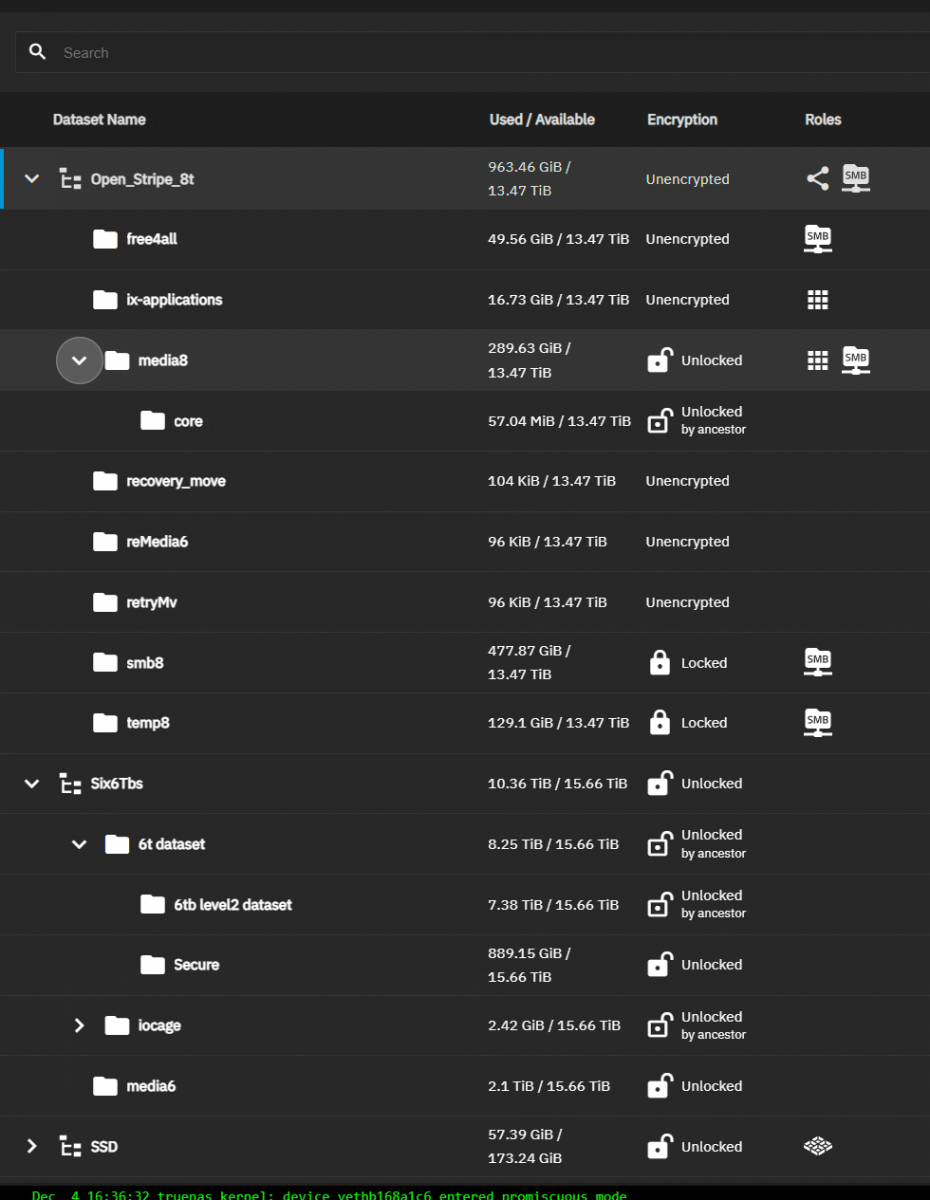The height and width of the screenshot is (1200, 930).
Task: Click the 10.36 TiB / 15.66 TiB value
Action: point(558,783)
